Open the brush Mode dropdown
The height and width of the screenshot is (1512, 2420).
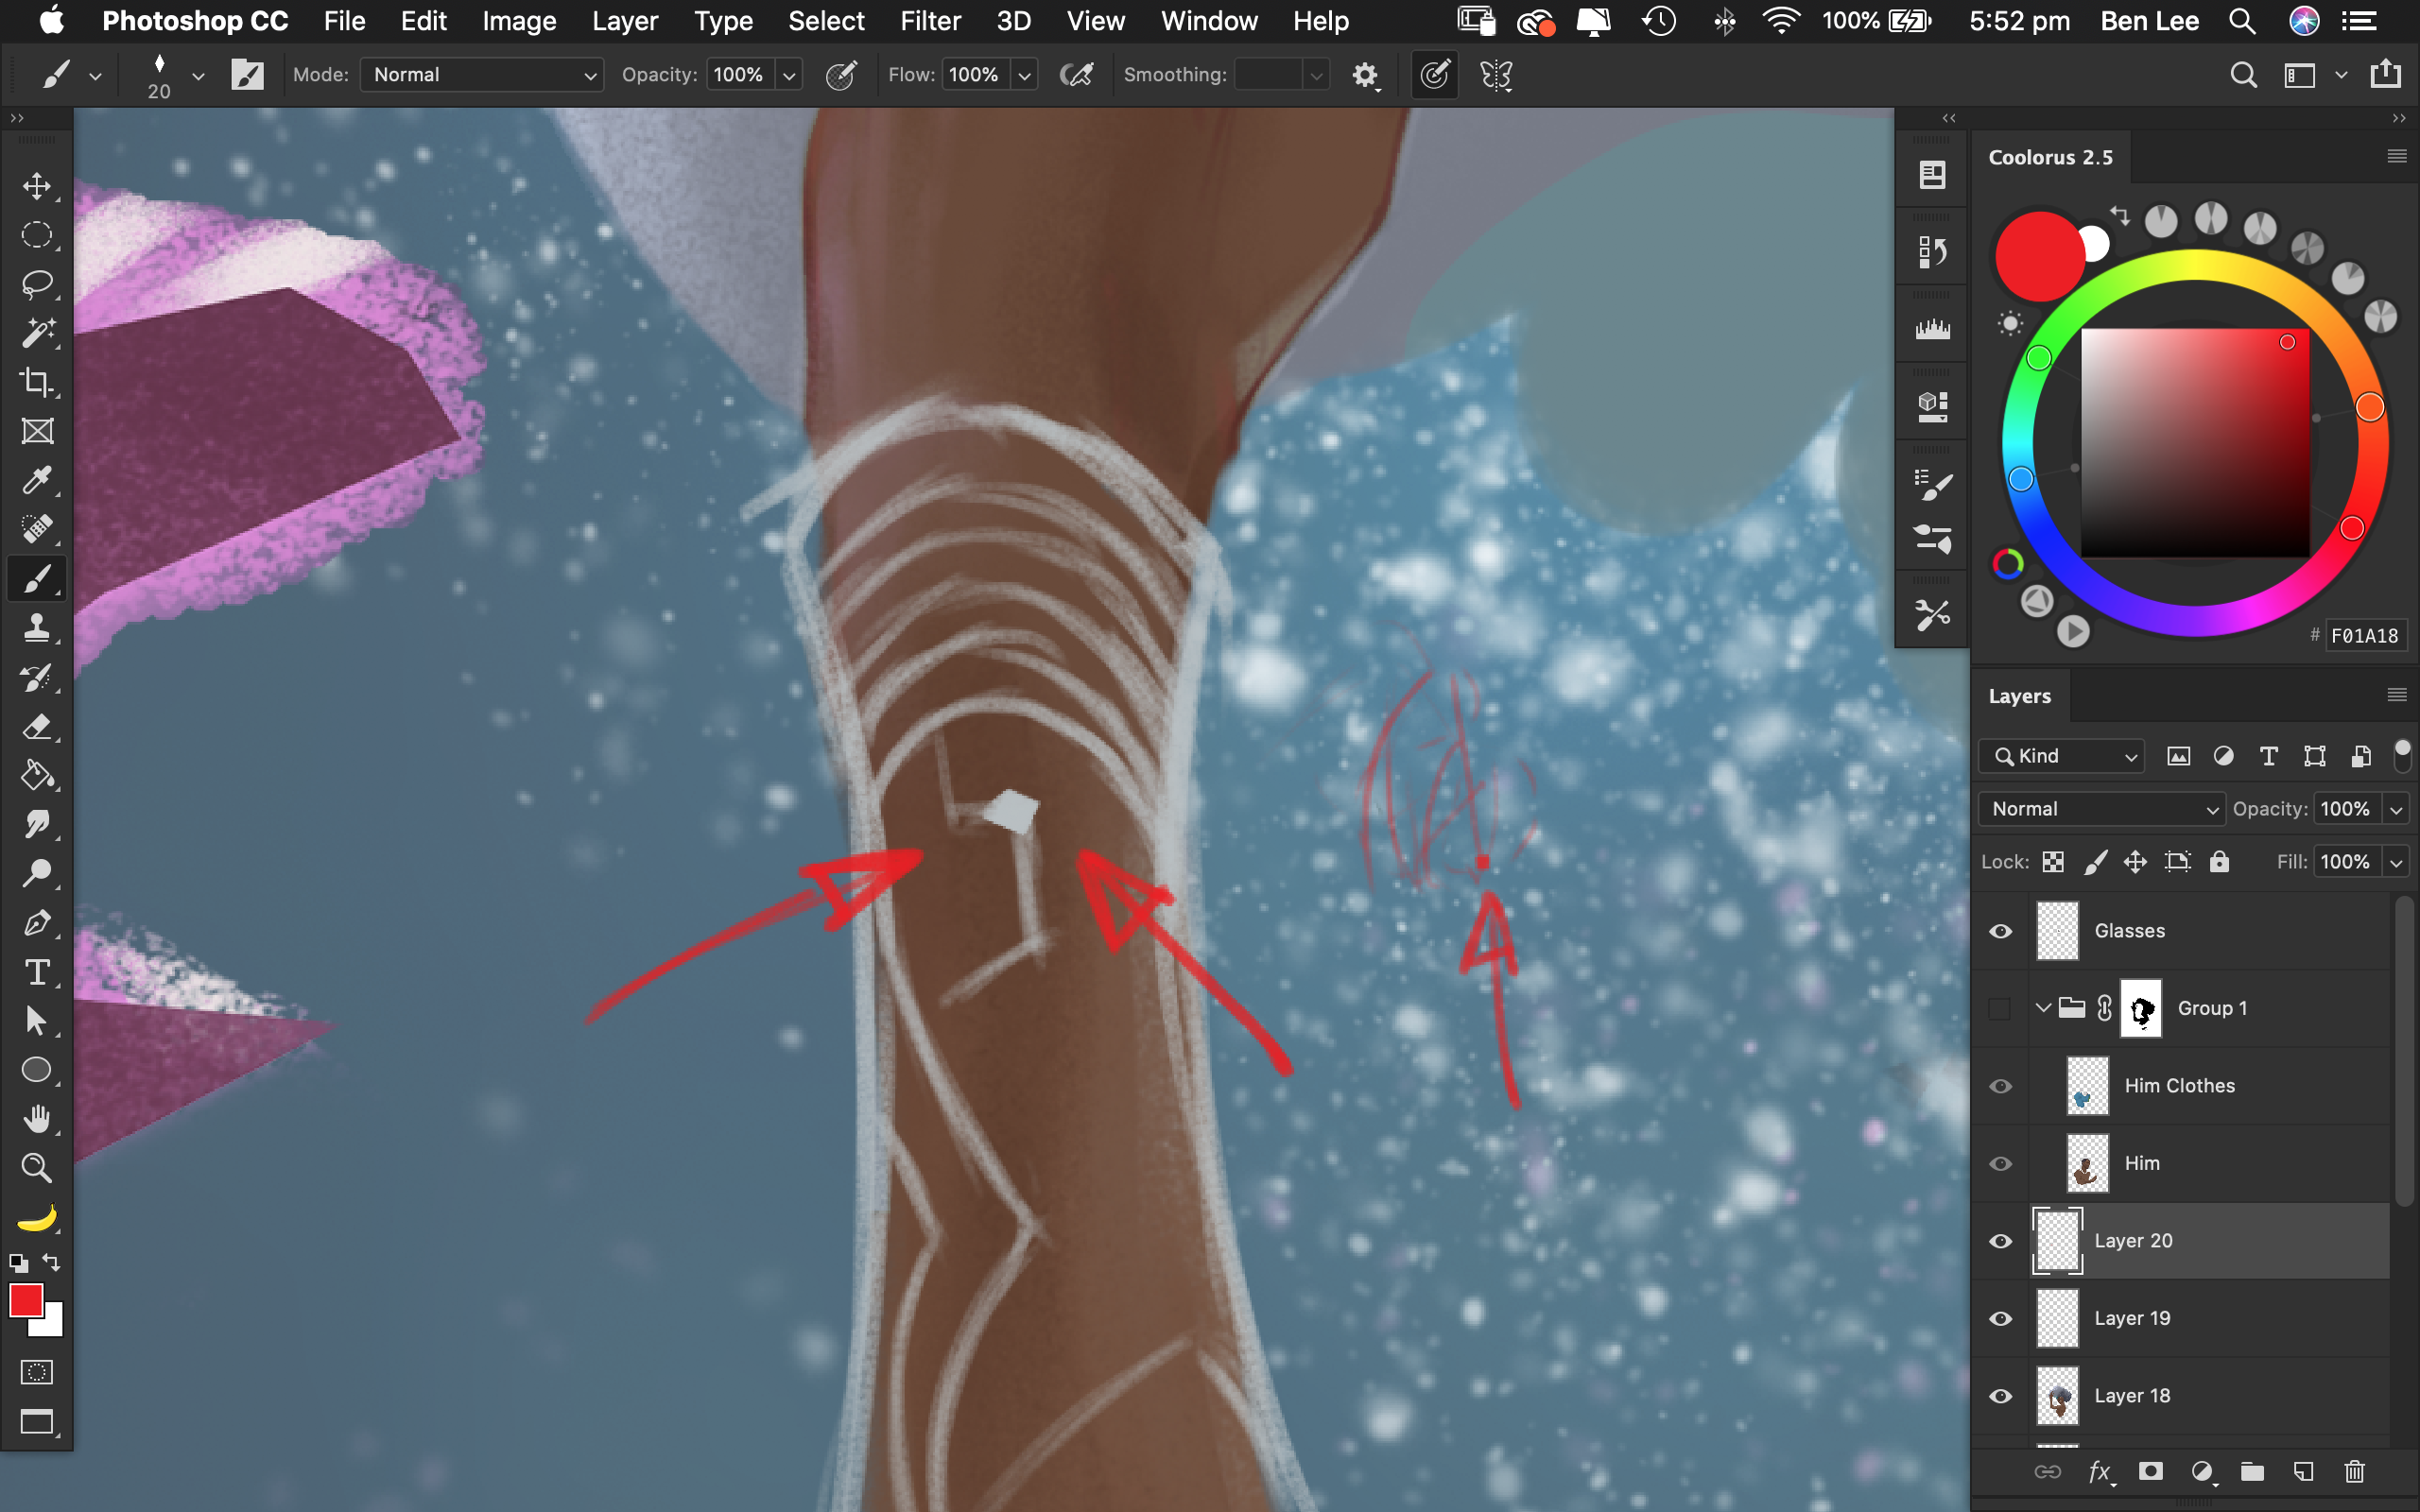(481, 75)
